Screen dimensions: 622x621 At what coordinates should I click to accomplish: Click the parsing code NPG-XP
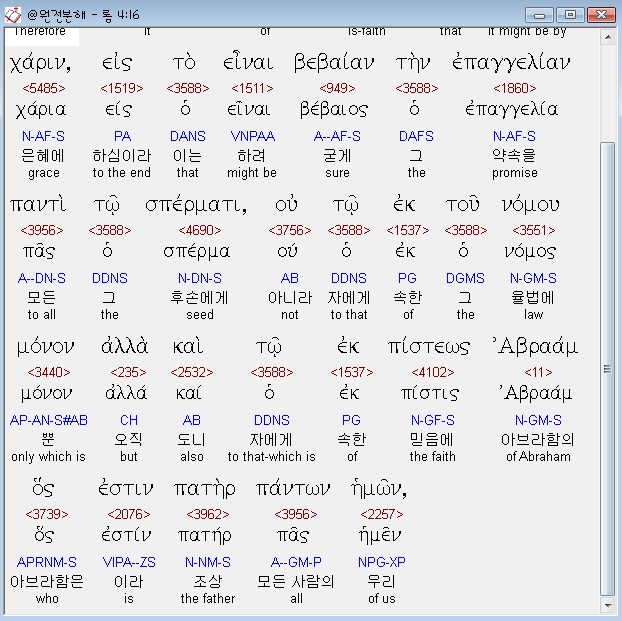[382, 562]
